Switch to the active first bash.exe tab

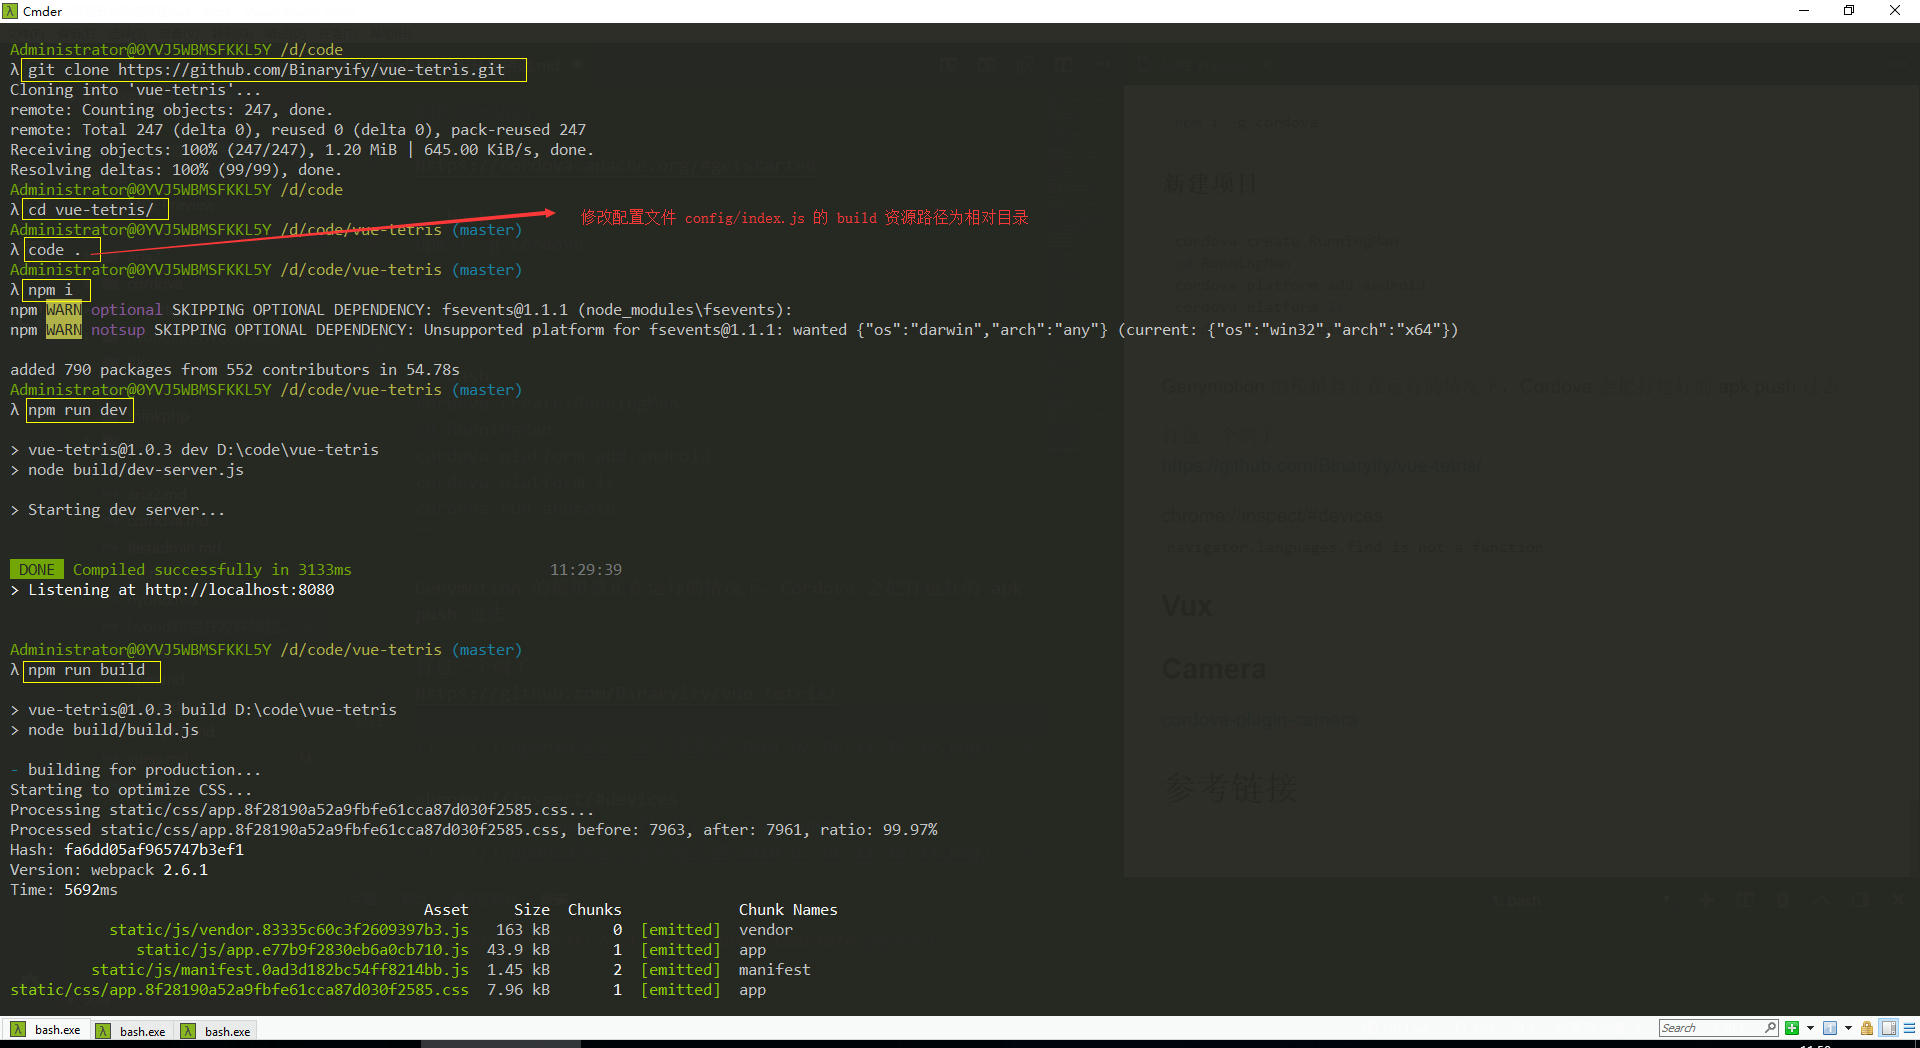pos(46,1030)
